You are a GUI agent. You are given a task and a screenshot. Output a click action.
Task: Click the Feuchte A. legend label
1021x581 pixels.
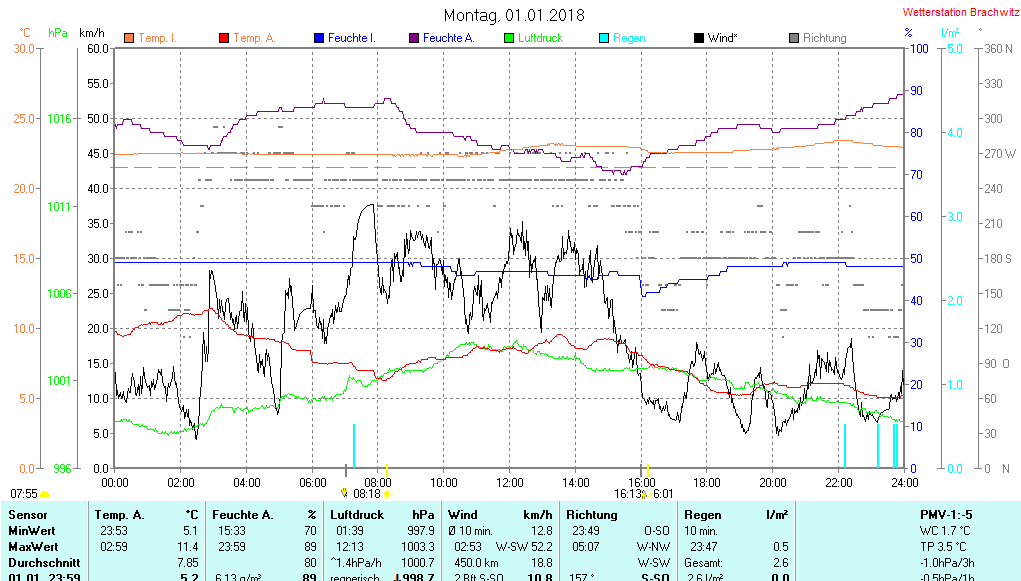pyautogui.click(x=448, y=38)
